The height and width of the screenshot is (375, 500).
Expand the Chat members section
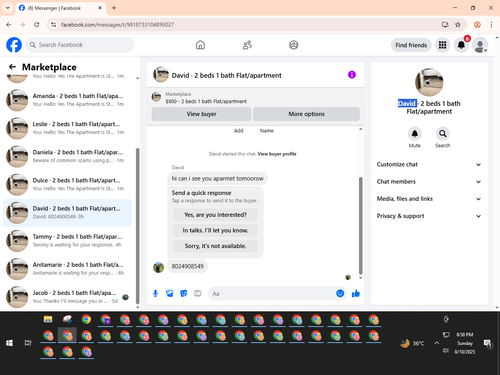tap(429, 182)
